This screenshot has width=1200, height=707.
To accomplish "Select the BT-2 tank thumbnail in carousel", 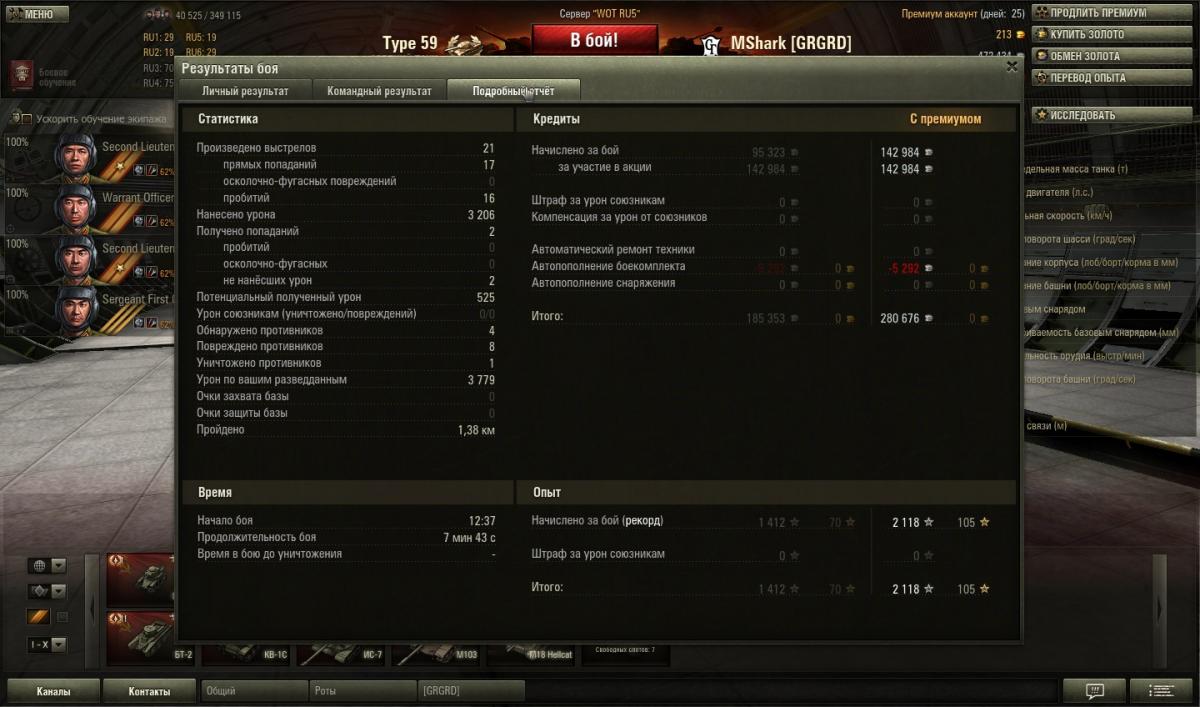I will (140, 636).
